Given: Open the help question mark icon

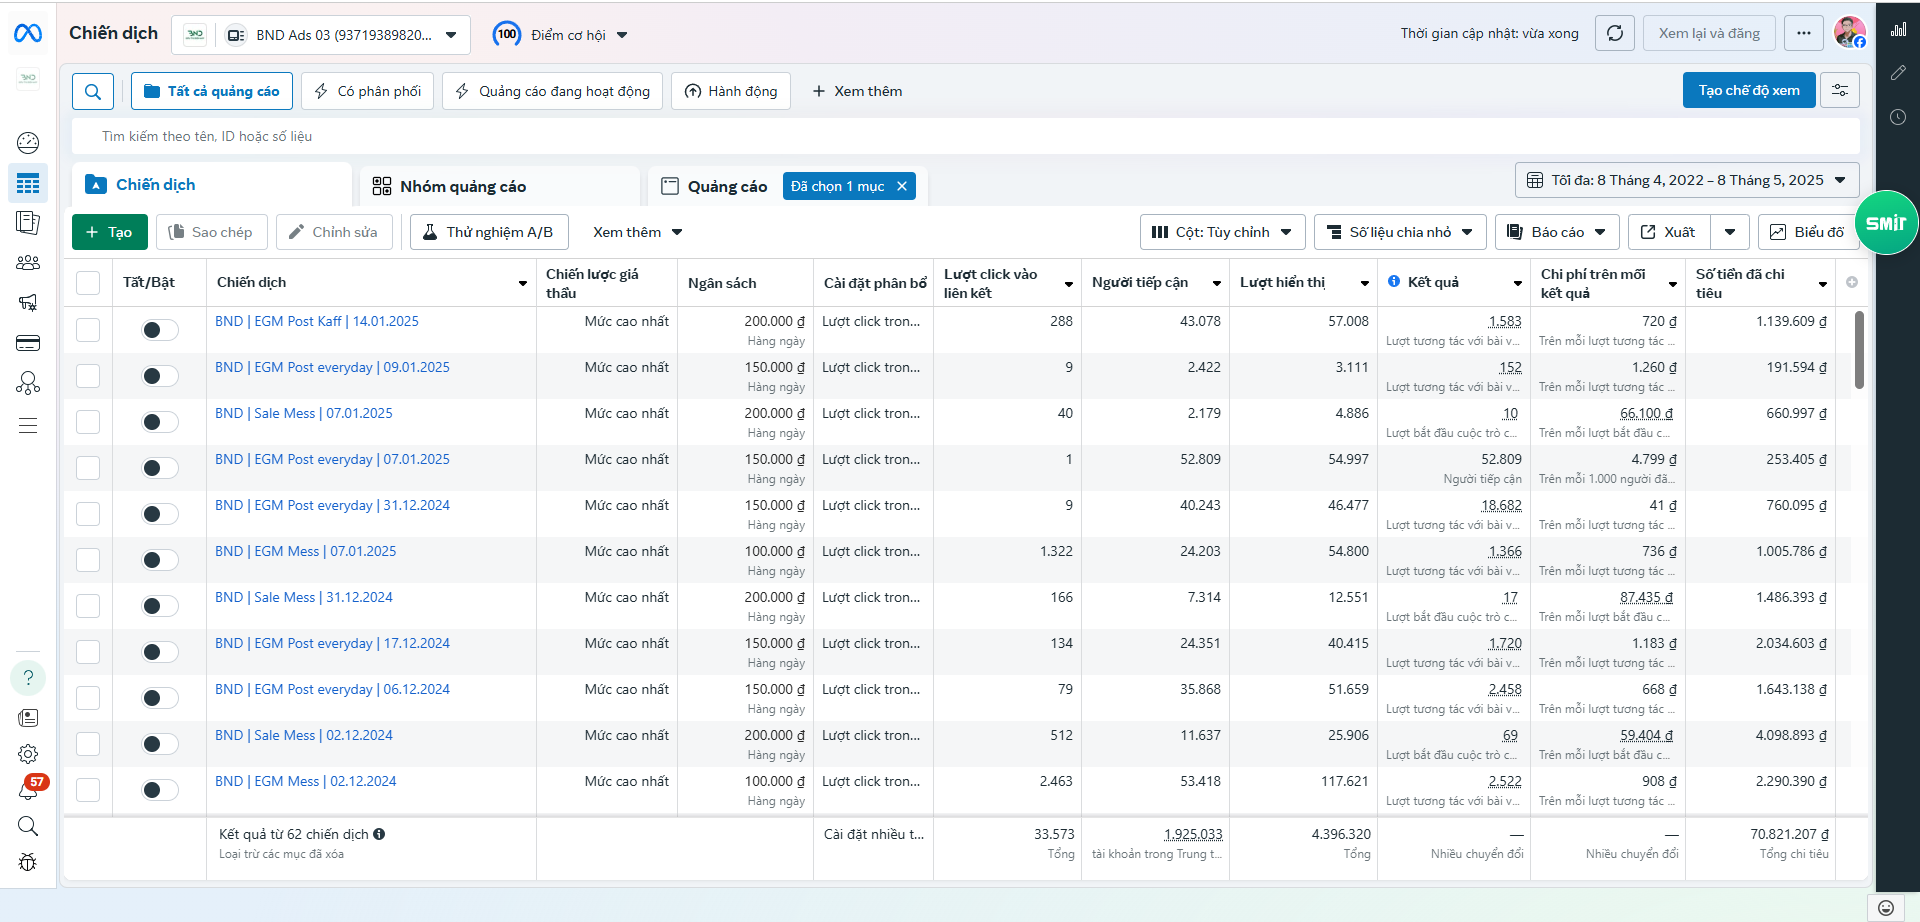Looking at the screenshot, I should [28, 678].
